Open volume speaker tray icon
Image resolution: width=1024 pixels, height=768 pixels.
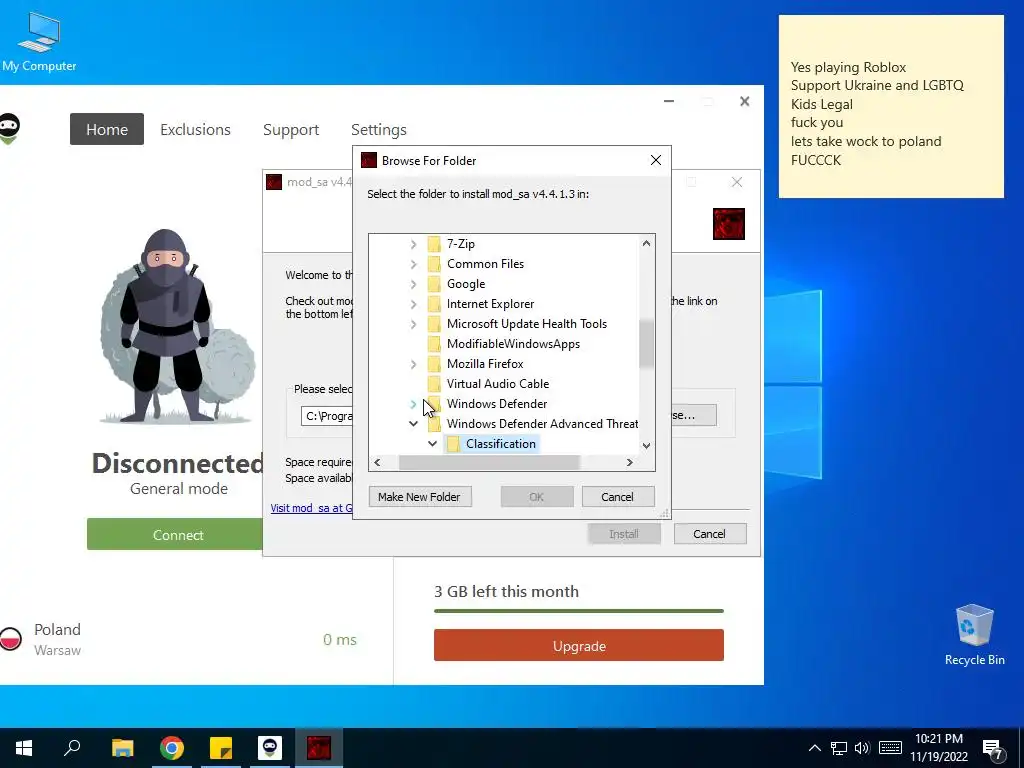[x=862, y=748]
